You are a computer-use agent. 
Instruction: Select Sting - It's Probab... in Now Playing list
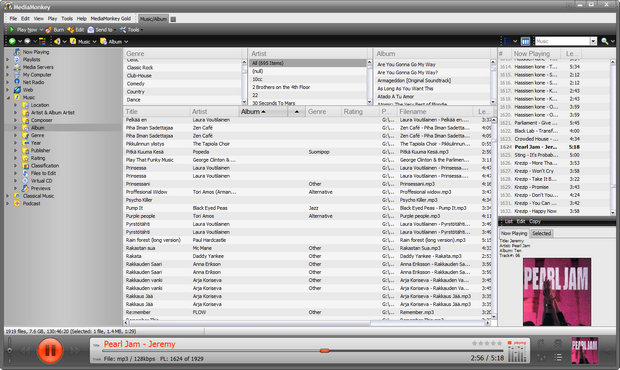coord(554,155)
